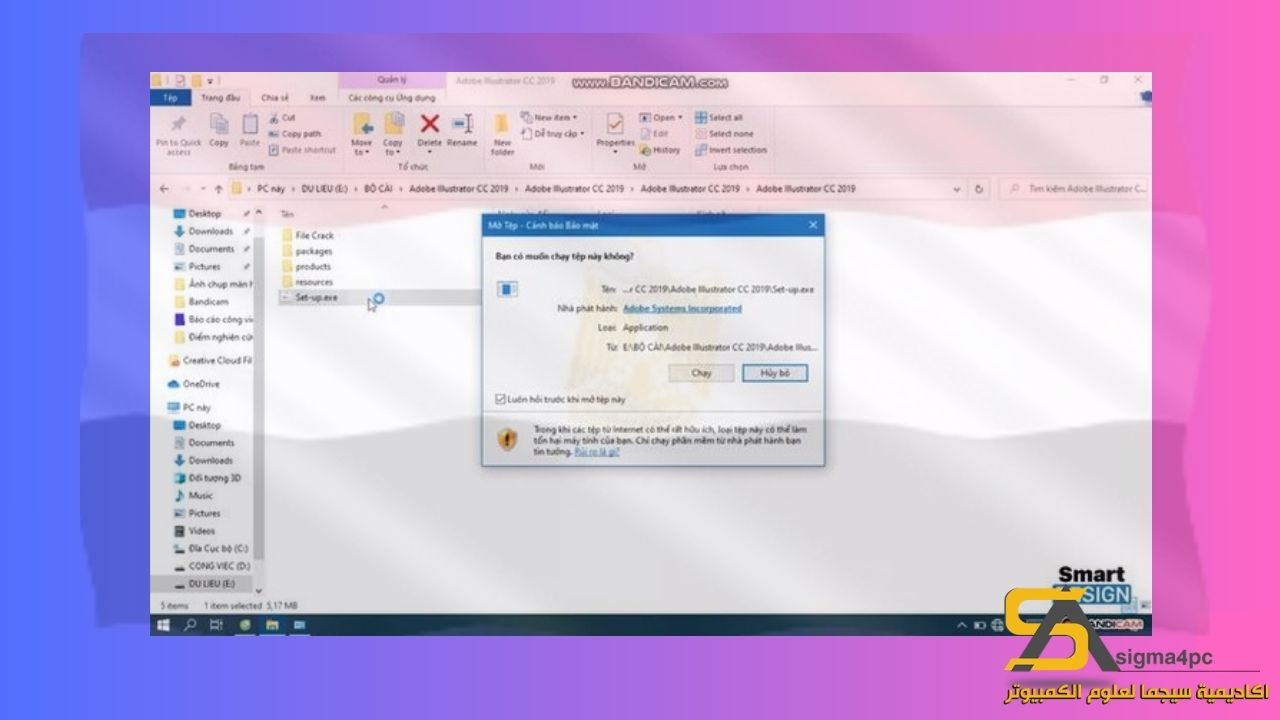Click PC này in address path
This screenshot has width=1280, height=720.
(x=270, y=188)
